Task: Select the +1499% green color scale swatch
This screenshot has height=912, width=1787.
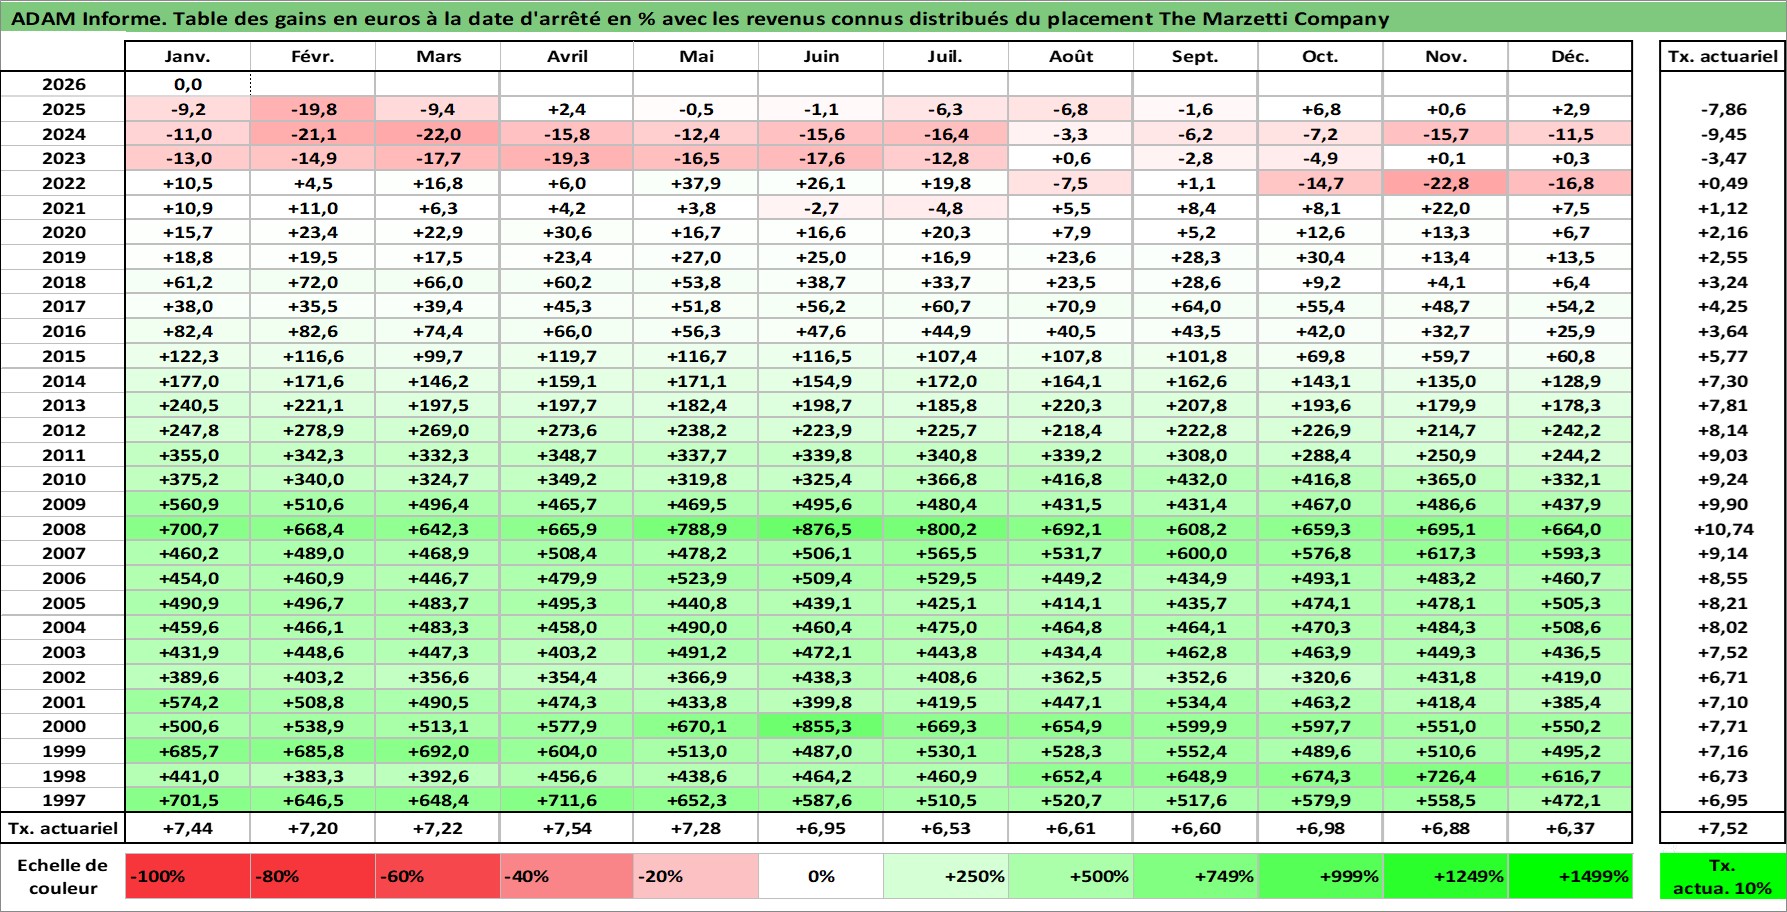Action: click(1570, 876)
